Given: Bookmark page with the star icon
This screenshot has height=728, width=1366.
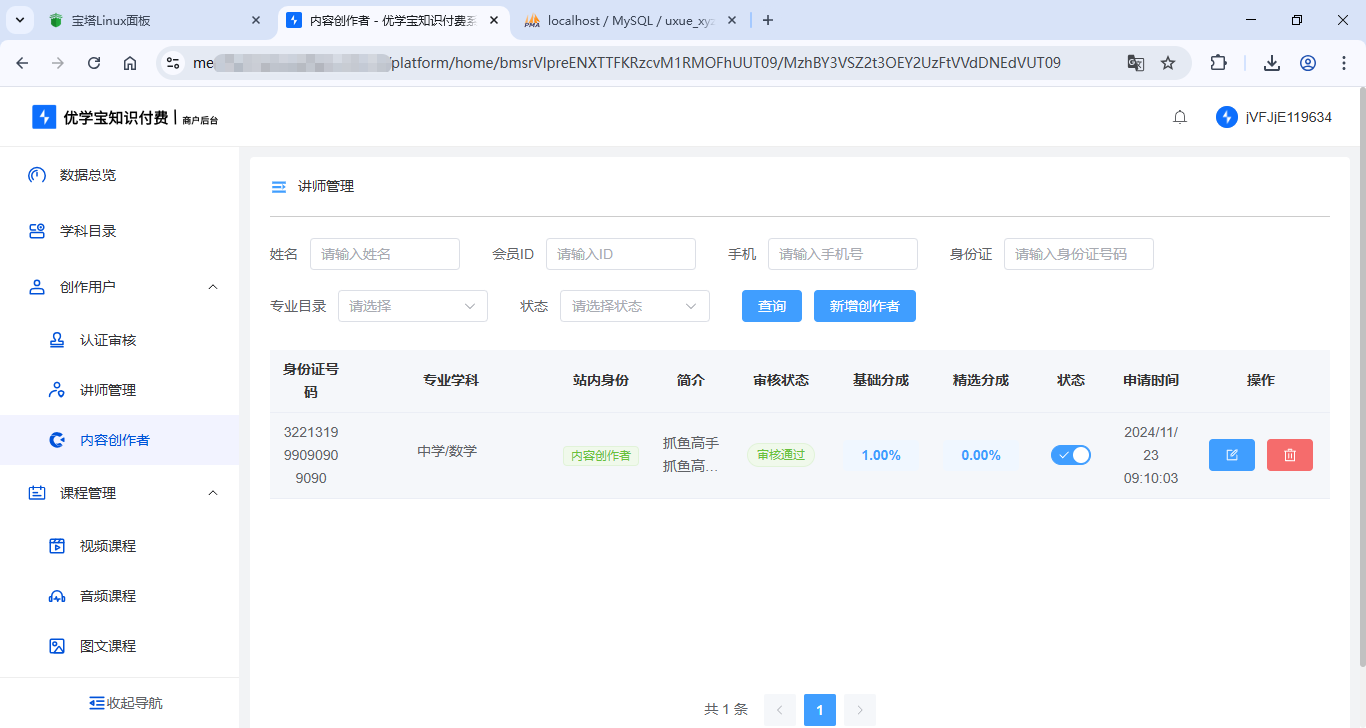Looking at the screenshot, I should coord(1168,63).
